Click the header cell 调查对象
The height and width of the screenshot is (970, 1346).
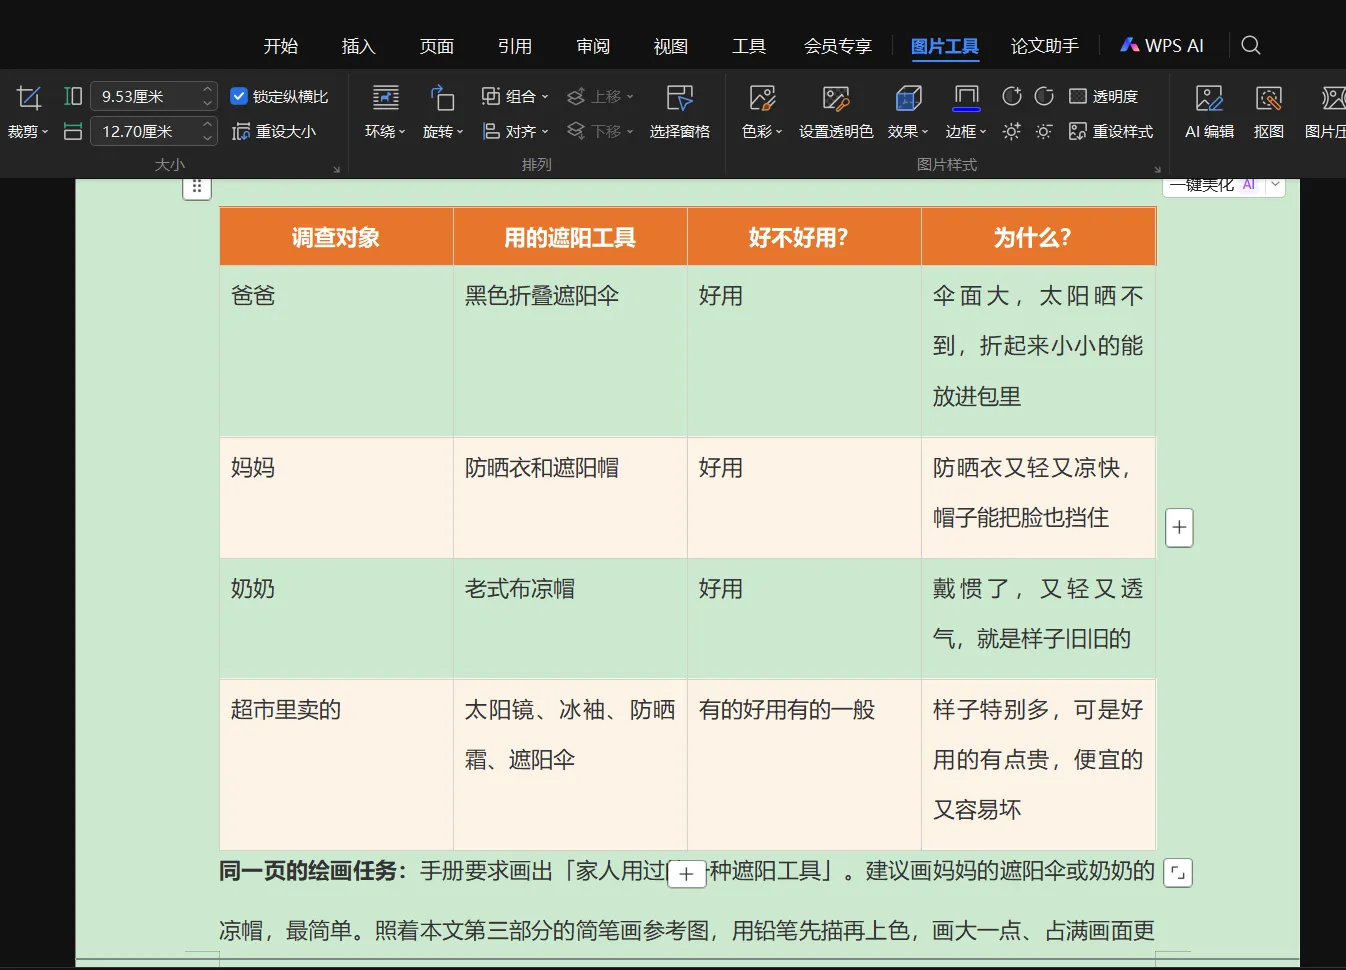pos(336,237)
